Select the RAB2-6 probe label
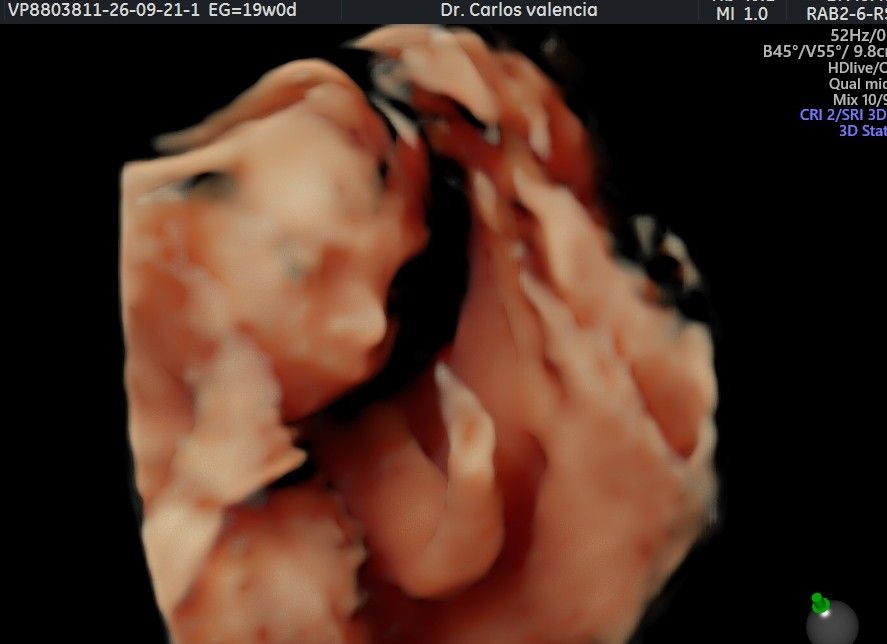This screenshot has width=887, height=644. [x=846, y=14]
